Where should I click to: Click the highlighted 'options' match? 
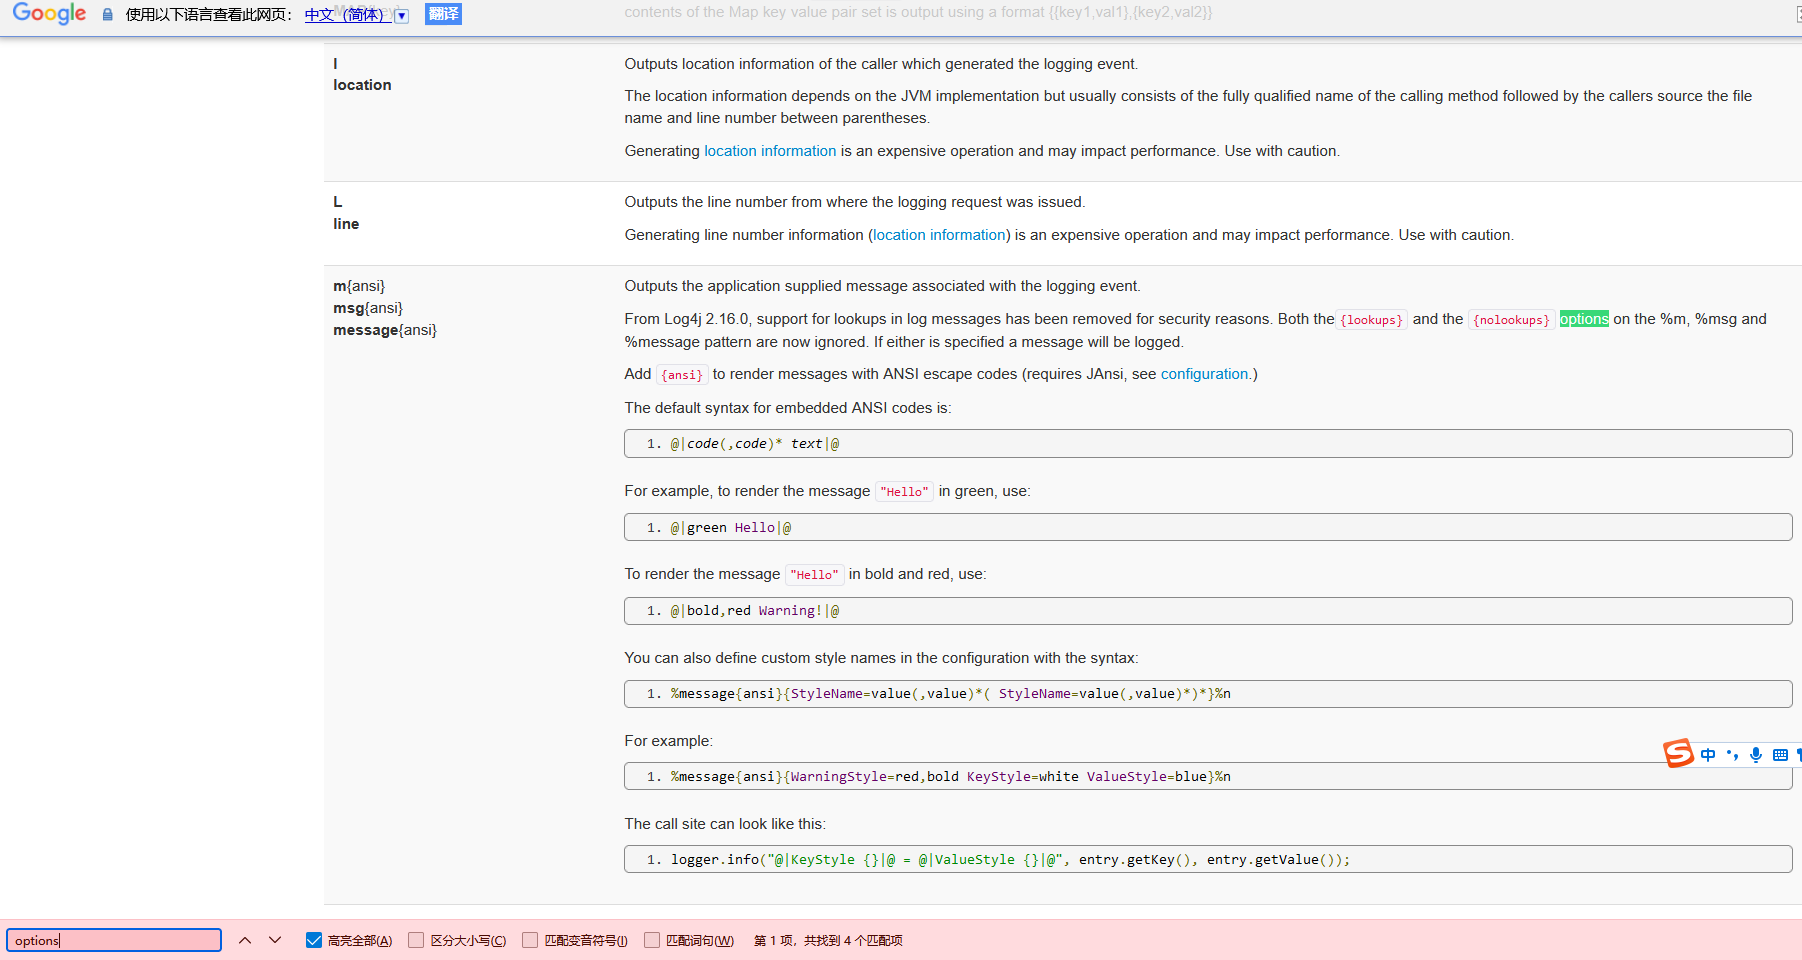click(1584, 319)
